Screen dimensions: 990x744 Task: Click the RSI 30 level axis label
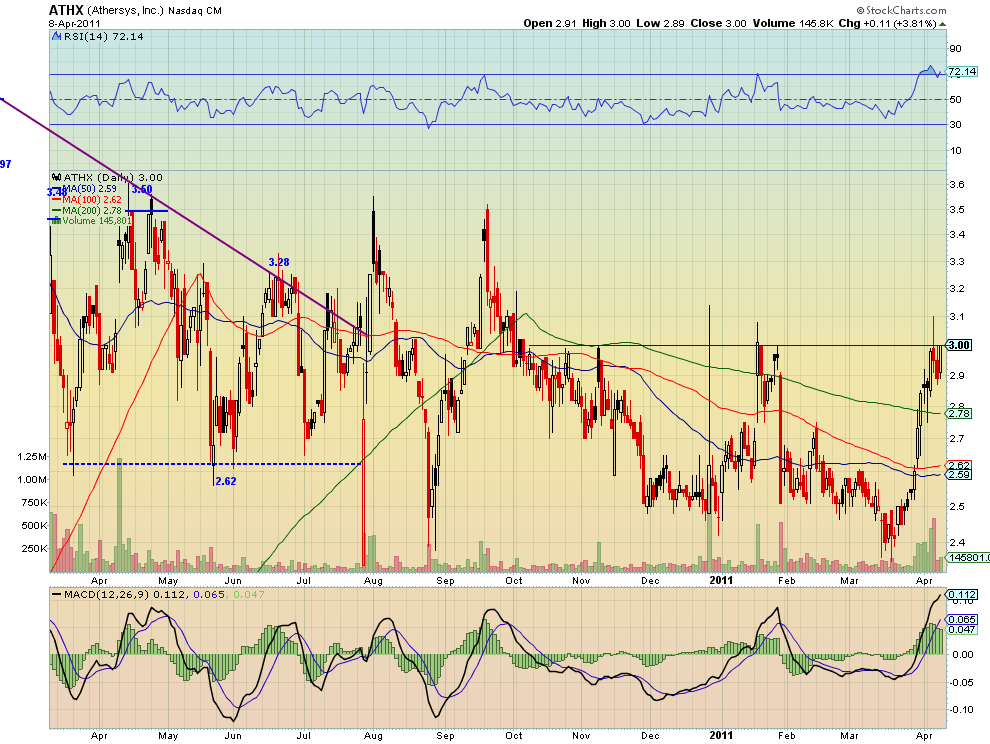coord(955,125)
